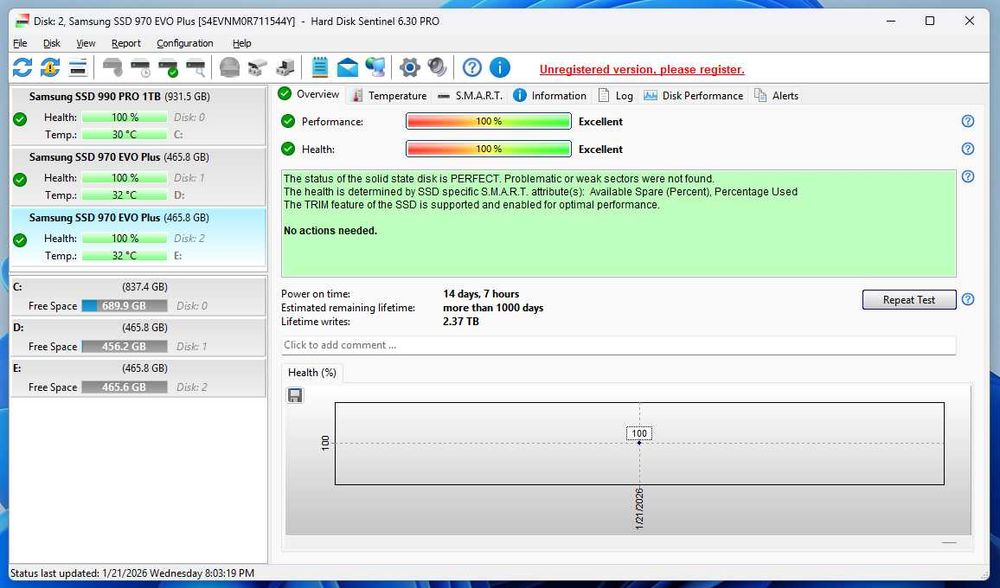The image size is (1000, 588).
Task: Switch to the Disk Performance tab
Action: 693,96
